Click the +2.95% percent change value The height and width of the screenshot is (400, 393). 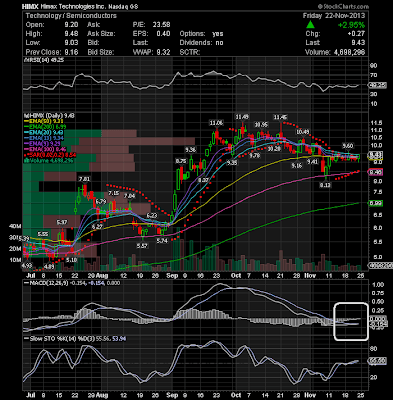[351, 25]
